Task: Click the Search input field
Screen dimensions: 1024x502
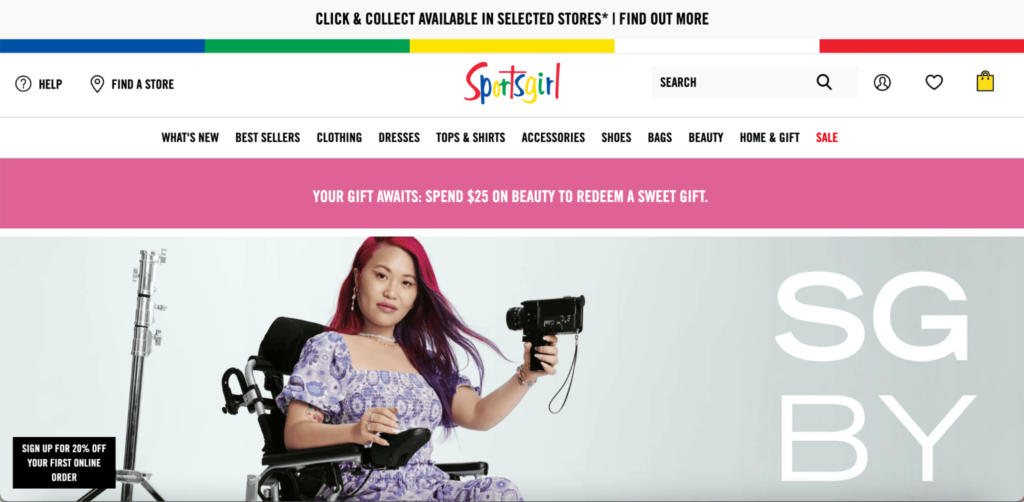Action: pos(755,82)
